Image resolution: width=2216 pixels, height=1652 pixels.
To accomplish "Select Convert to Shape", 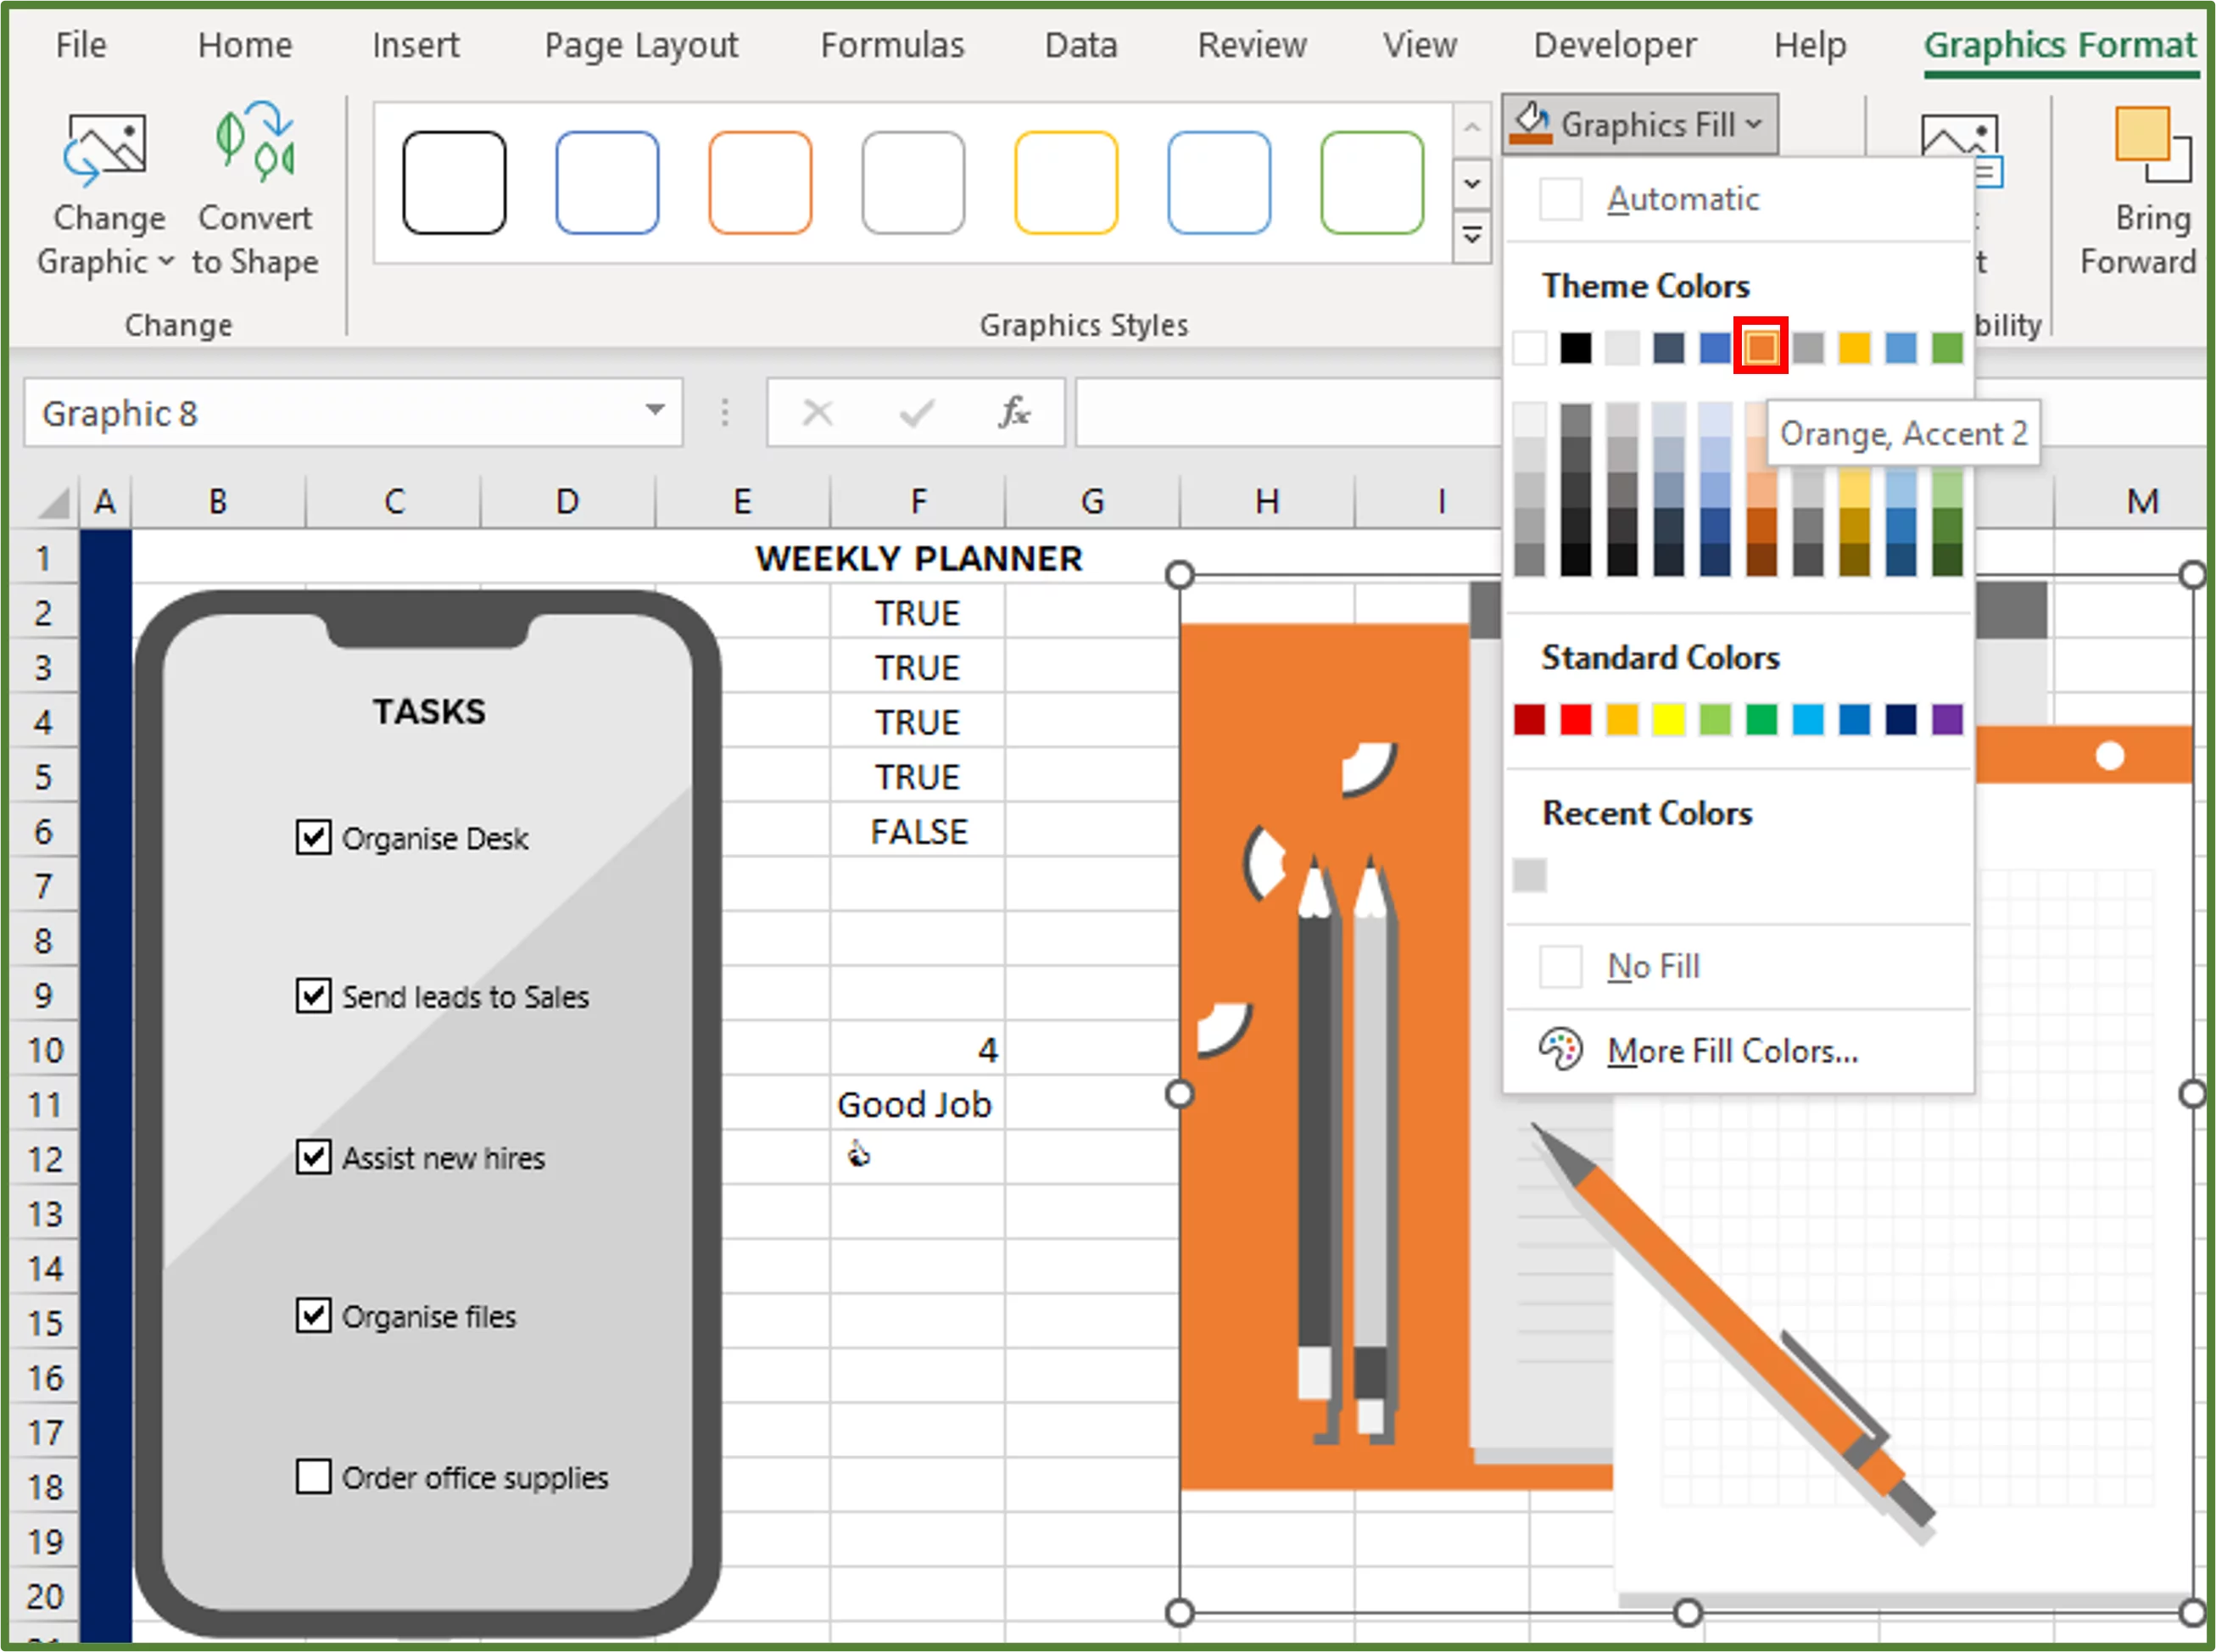I will tap(254, 190).
